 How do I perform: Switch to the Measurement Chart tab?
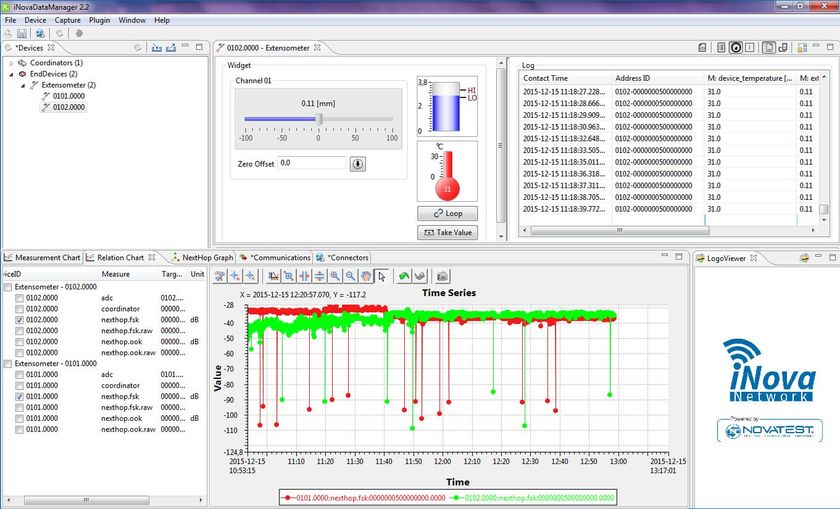(42, 258)
